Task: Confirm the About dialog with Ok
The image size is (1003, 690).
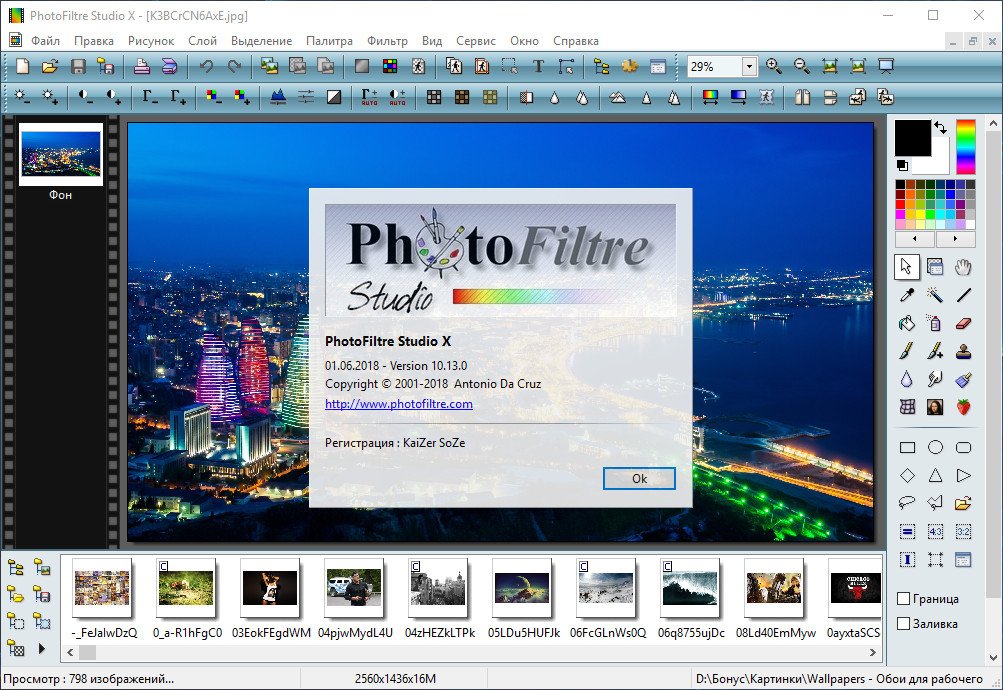Action: (x=639, y=478)
